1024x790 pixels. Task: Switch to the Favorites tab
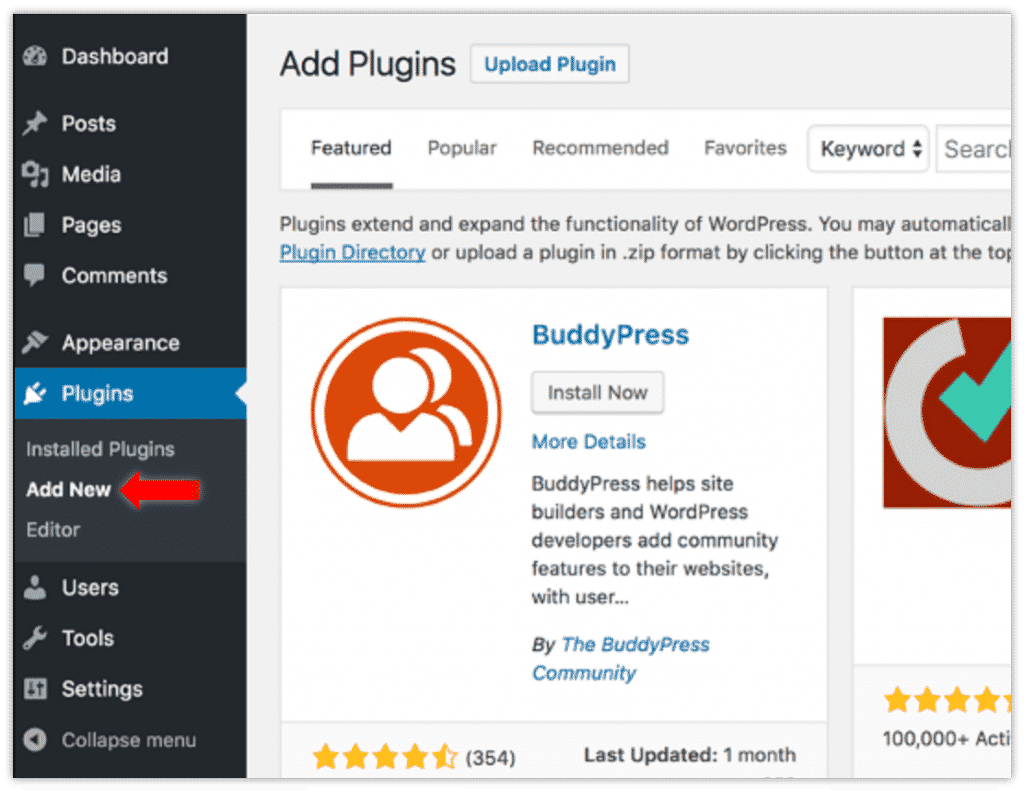click(745, 148)
